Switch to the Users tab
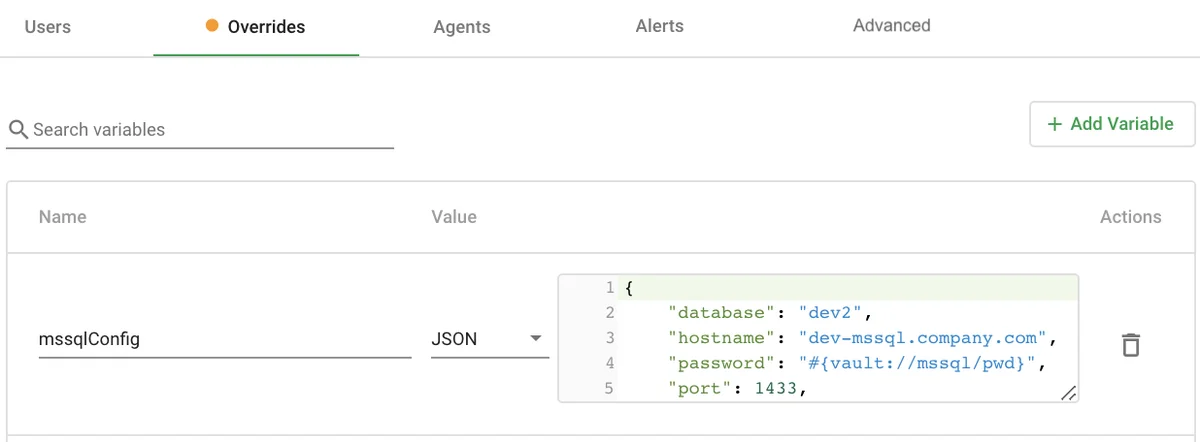The width and height of the screenshot is (1200, 442). (47, 27)
